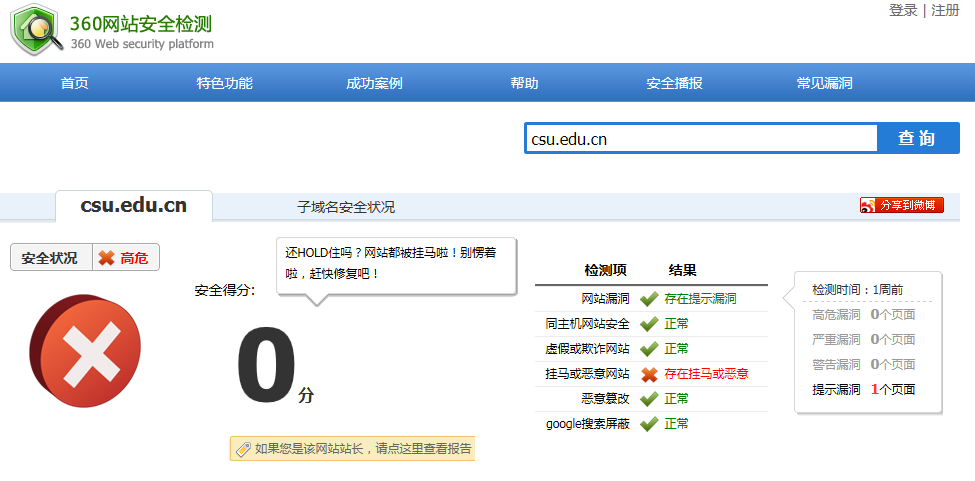975x481 pixels.
Task: Open the 首页 navigation item
Action: 74,83
